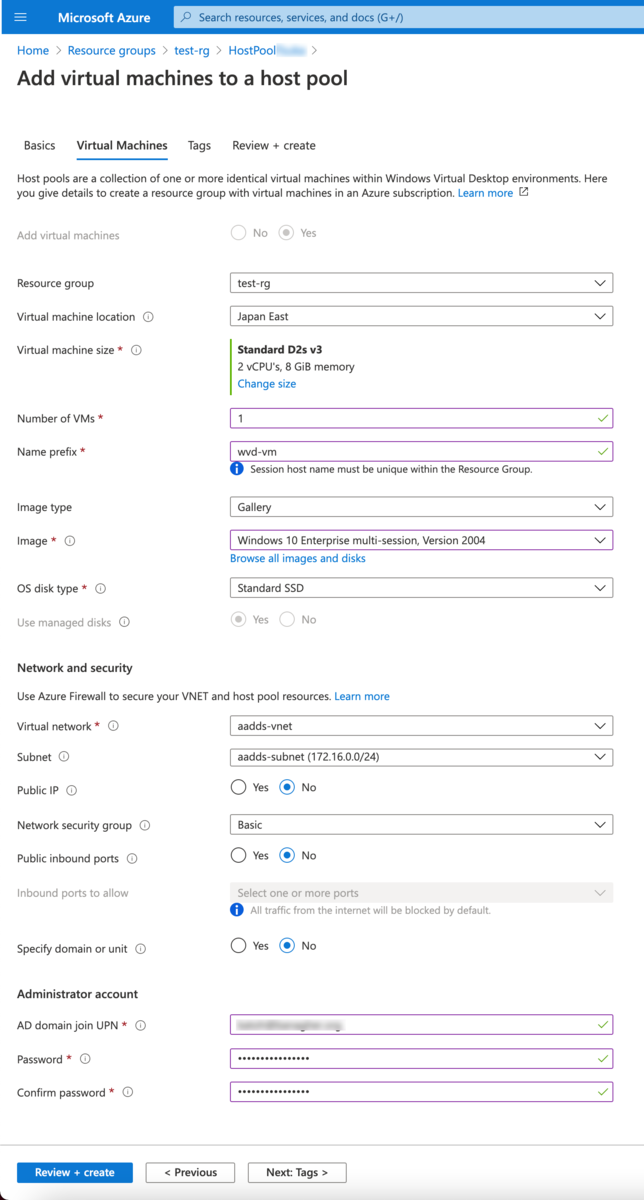Click the Confirm password field

coord(421,1092)
